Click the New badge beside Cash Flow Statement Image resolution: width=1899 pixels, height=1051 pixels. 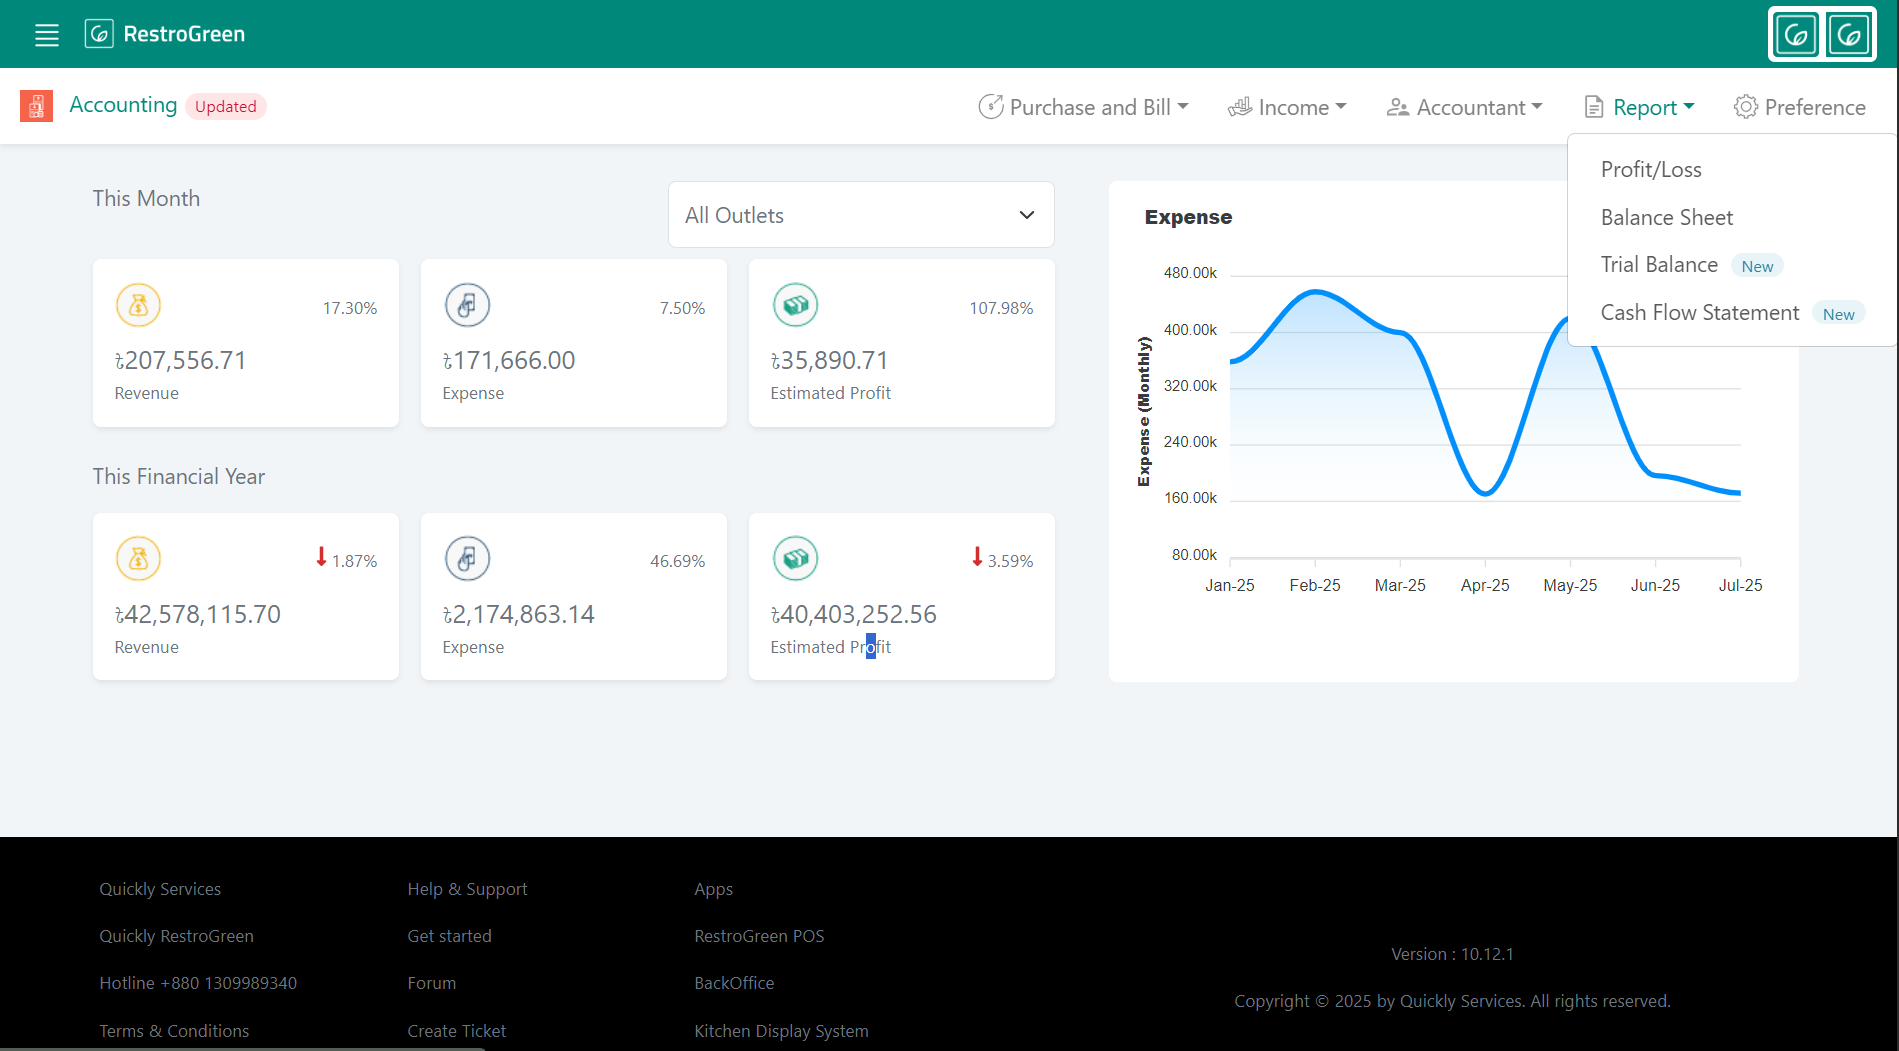(x=1838, y=314)
